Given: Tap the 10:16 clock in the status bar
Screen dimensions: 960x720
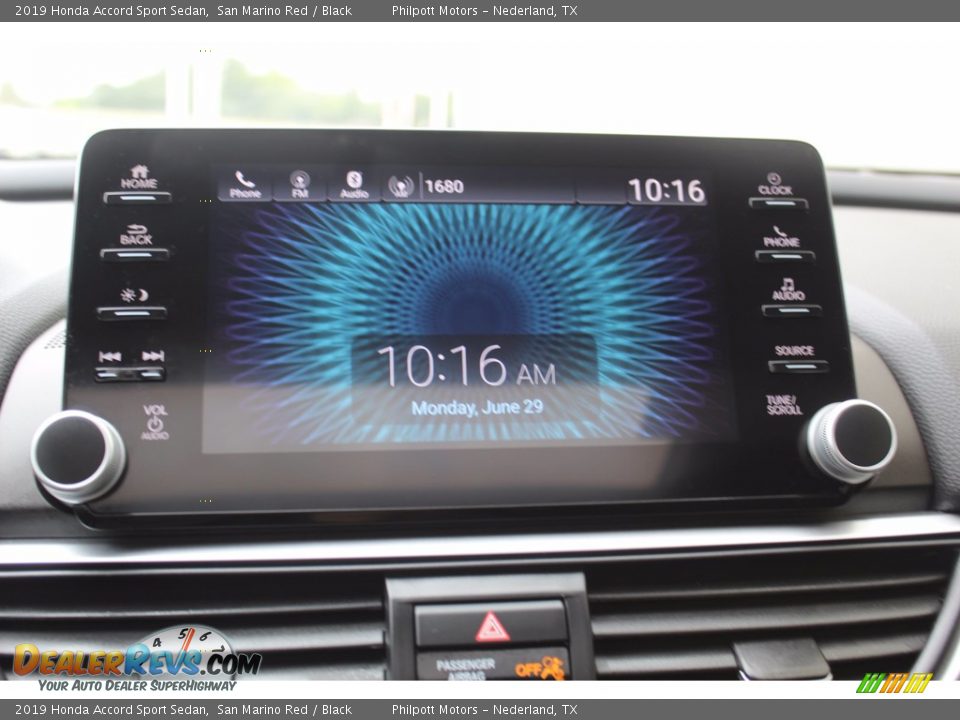Looking at the screenshot, I should tap(666, 190).
